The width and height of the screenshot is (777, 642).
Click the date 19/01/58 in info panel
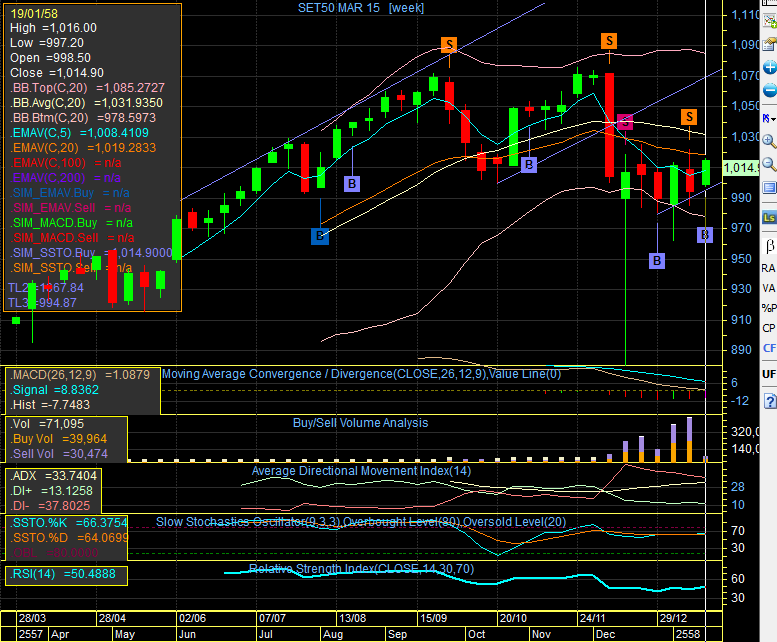click(x=34, y=13)
